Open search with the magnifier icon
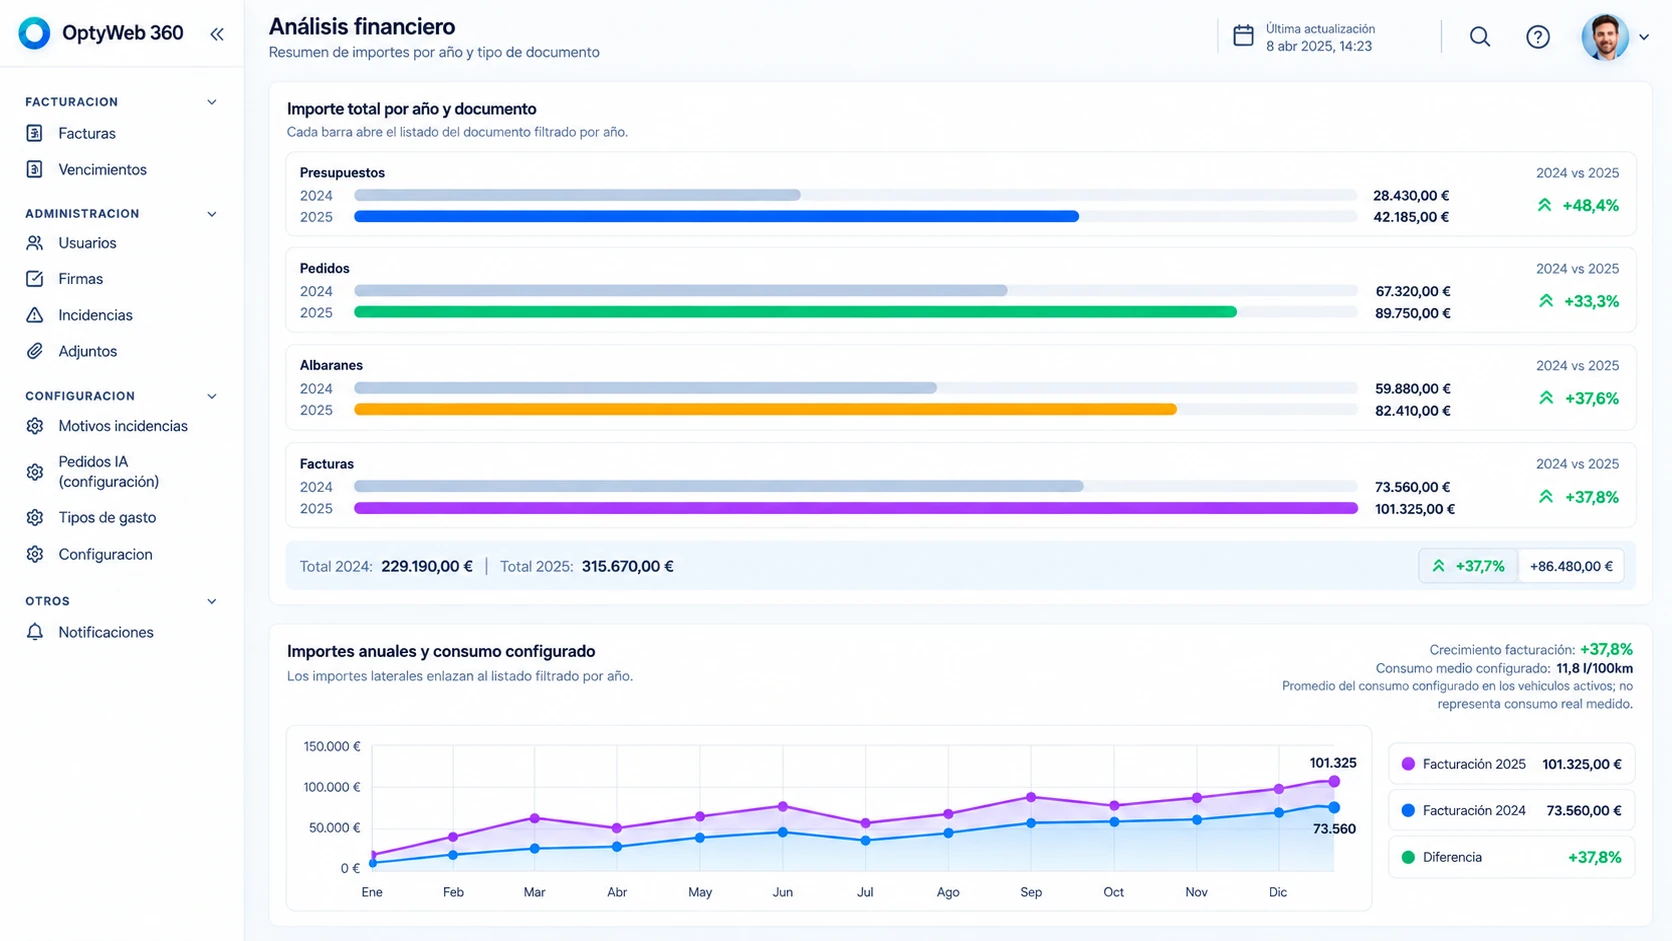This screenshot has width=1672, height=941. coord(1480,37)
